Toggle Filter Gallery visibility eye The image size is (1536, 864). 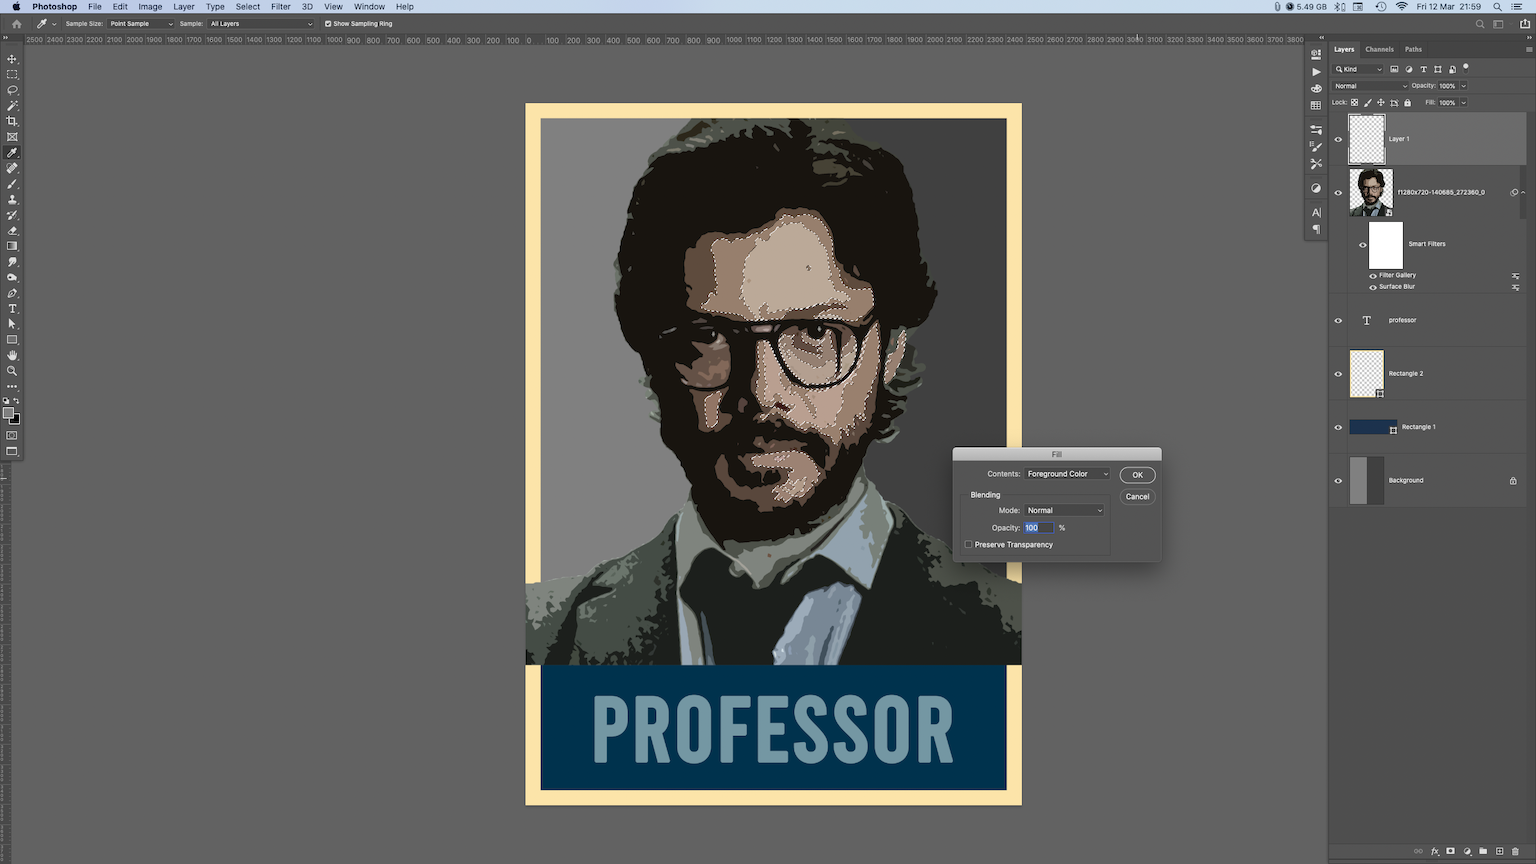coord(1373,276)
